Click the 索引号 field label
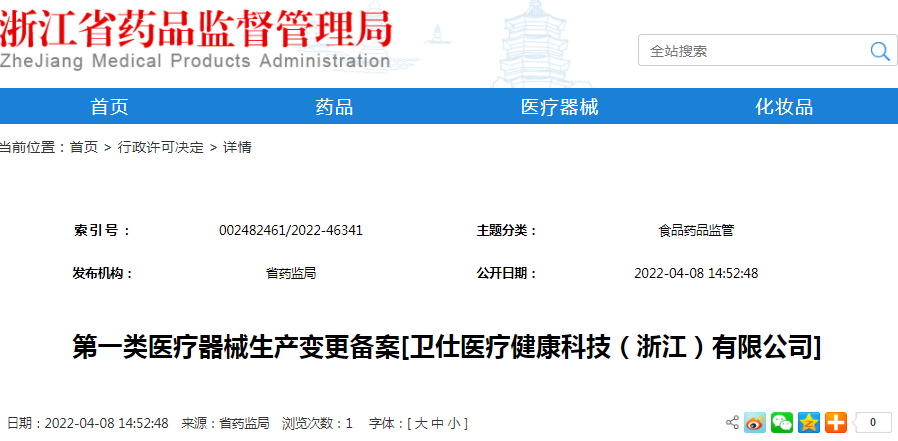Image resolution: width=898 pixels, height=441 pixels. 103,231
